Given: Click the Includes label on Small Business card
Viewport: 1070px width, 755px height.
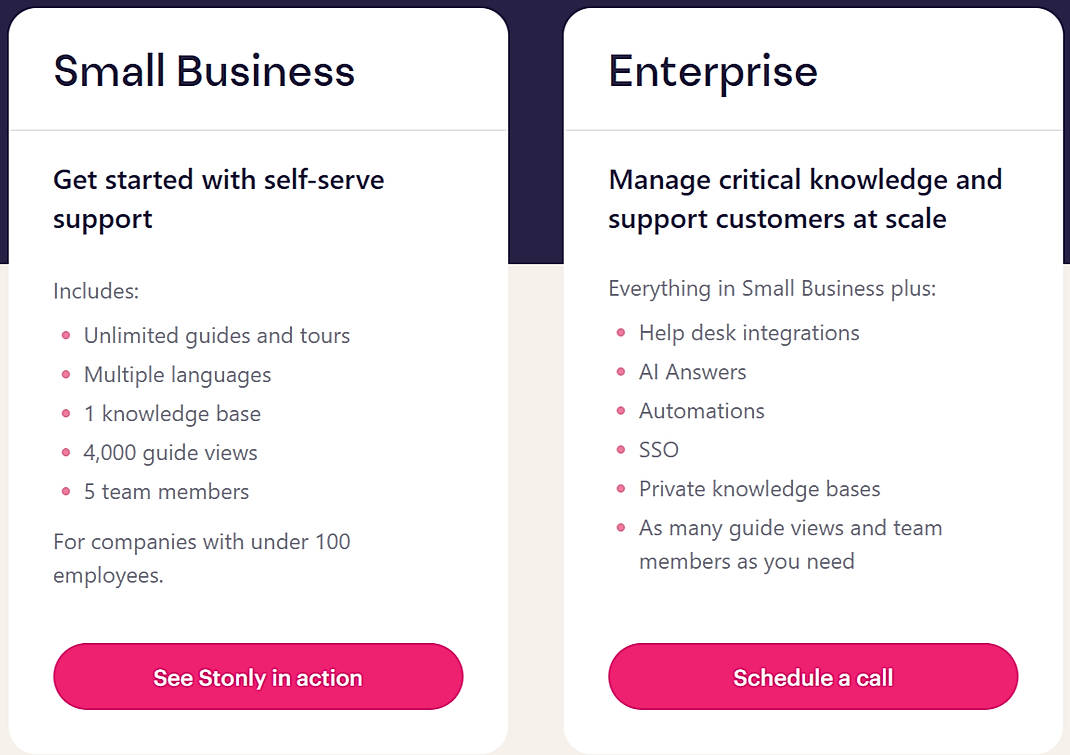Looking at the screenshot, I should coord(96,292).
